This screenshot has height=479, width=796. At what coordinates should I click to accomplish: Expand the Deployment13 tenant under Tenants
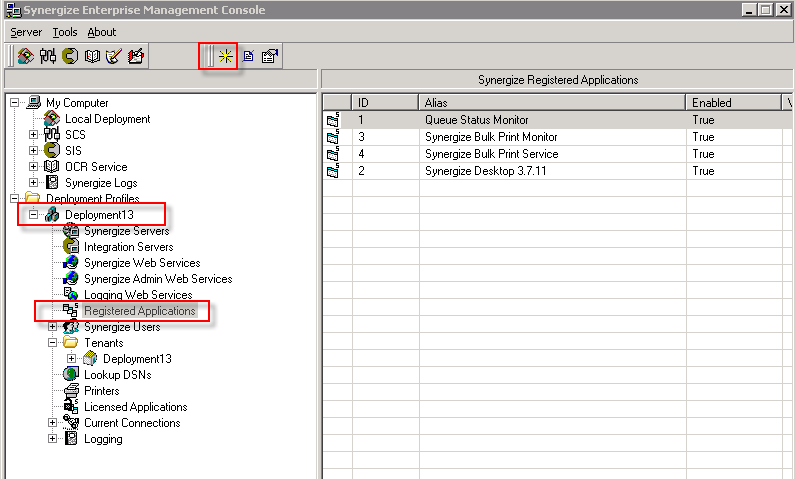(x=72, y=358)
